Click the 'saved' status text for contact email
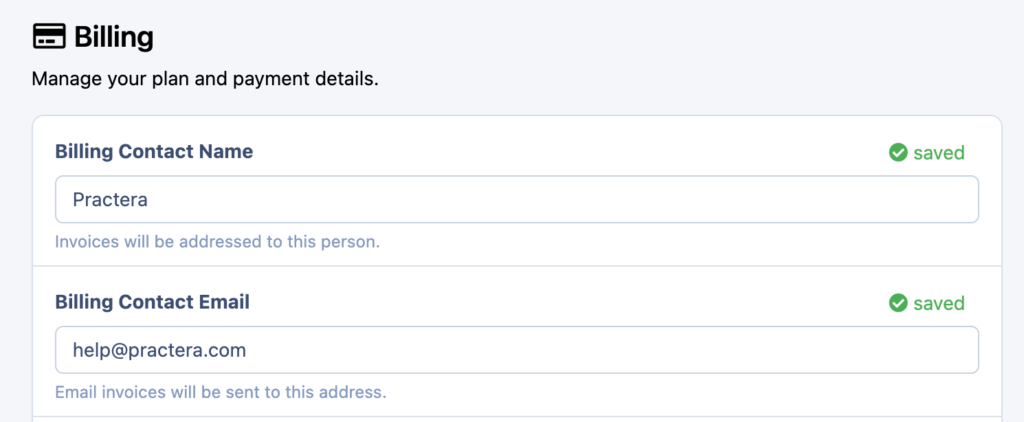The width and height of the screenshot is (1024, 422). (x=939, y=303)
